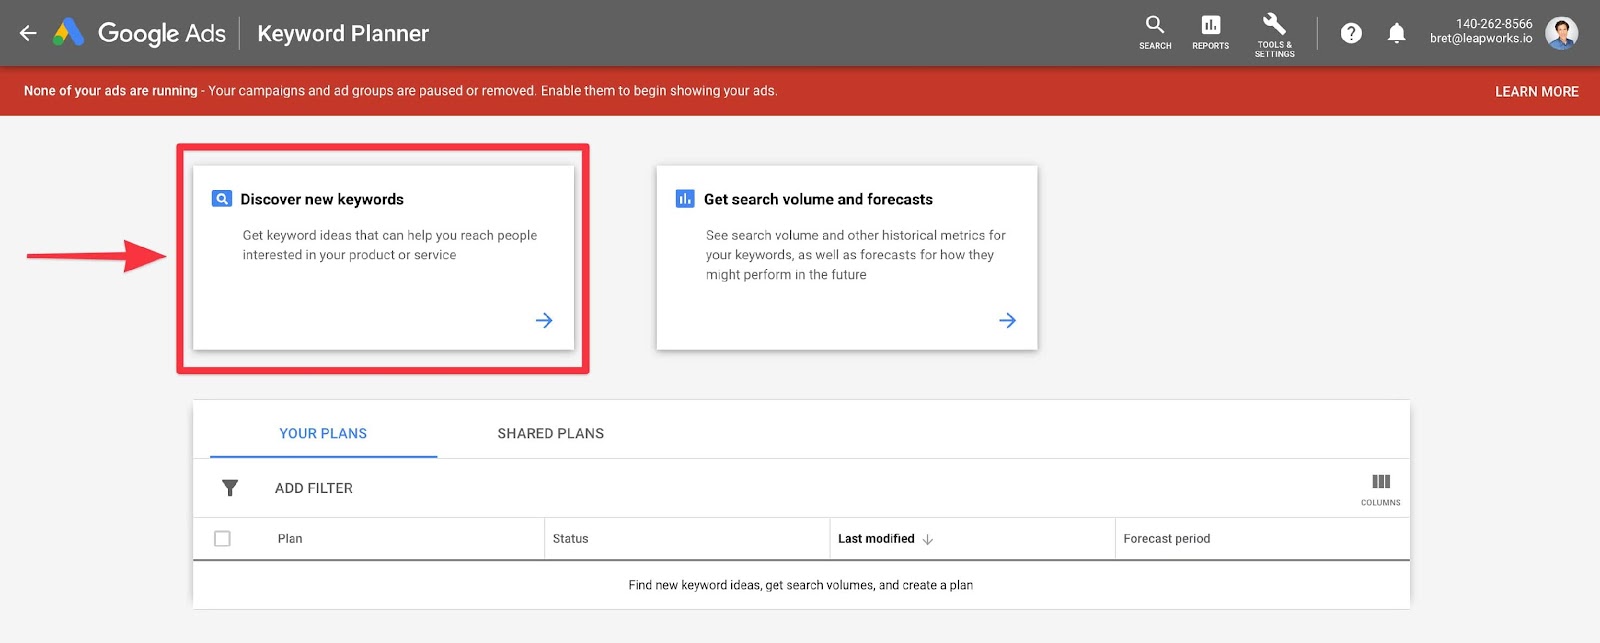Click Learn More in the red banner
Image resolution: width=1600 pixels, height=643 pixels.
(x=1537, y=91)
